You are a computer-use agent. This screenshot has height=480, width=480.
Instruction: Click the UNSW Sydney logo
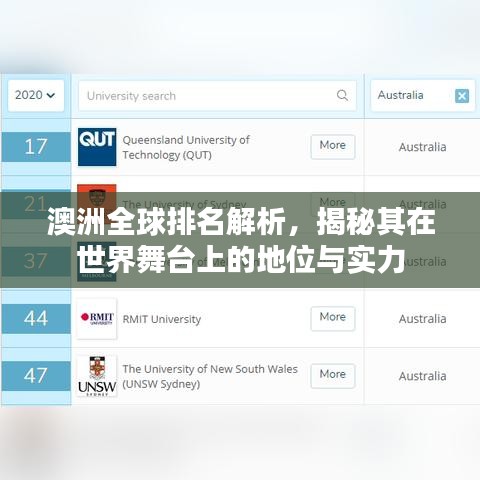[x=97, y=376]
